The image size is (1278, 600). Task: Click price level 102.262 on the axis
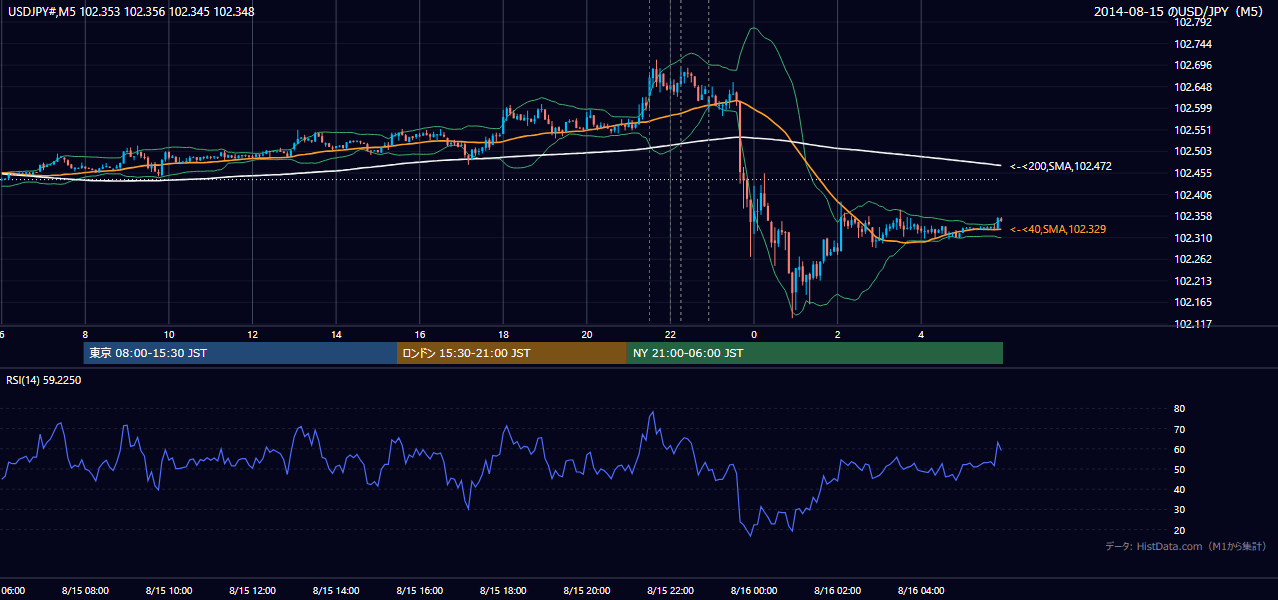[x=1193, y=259]
